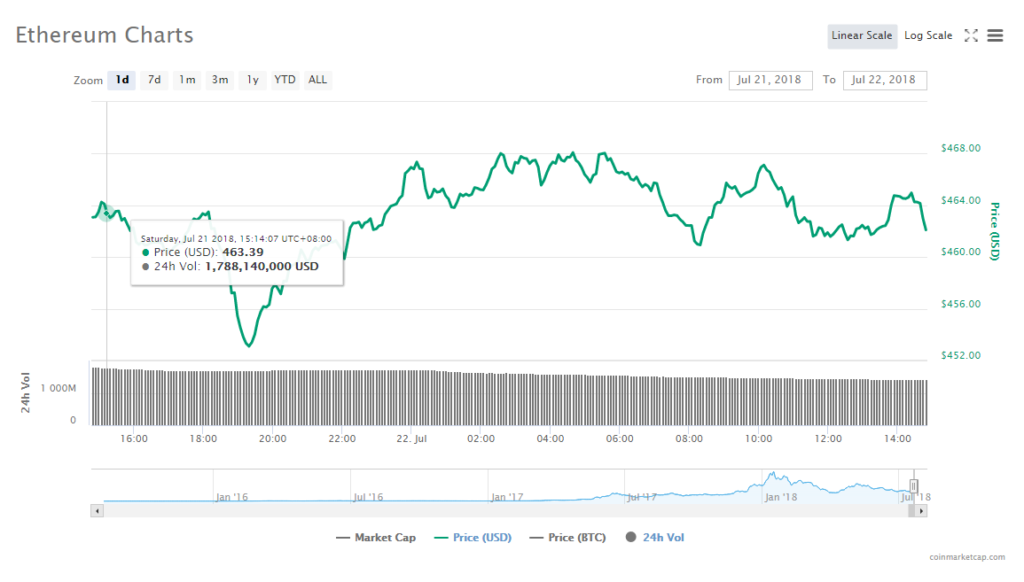Click the navigator range handle
The image size is (1024, 582).
pyautogui.click(x=913, y=485)
